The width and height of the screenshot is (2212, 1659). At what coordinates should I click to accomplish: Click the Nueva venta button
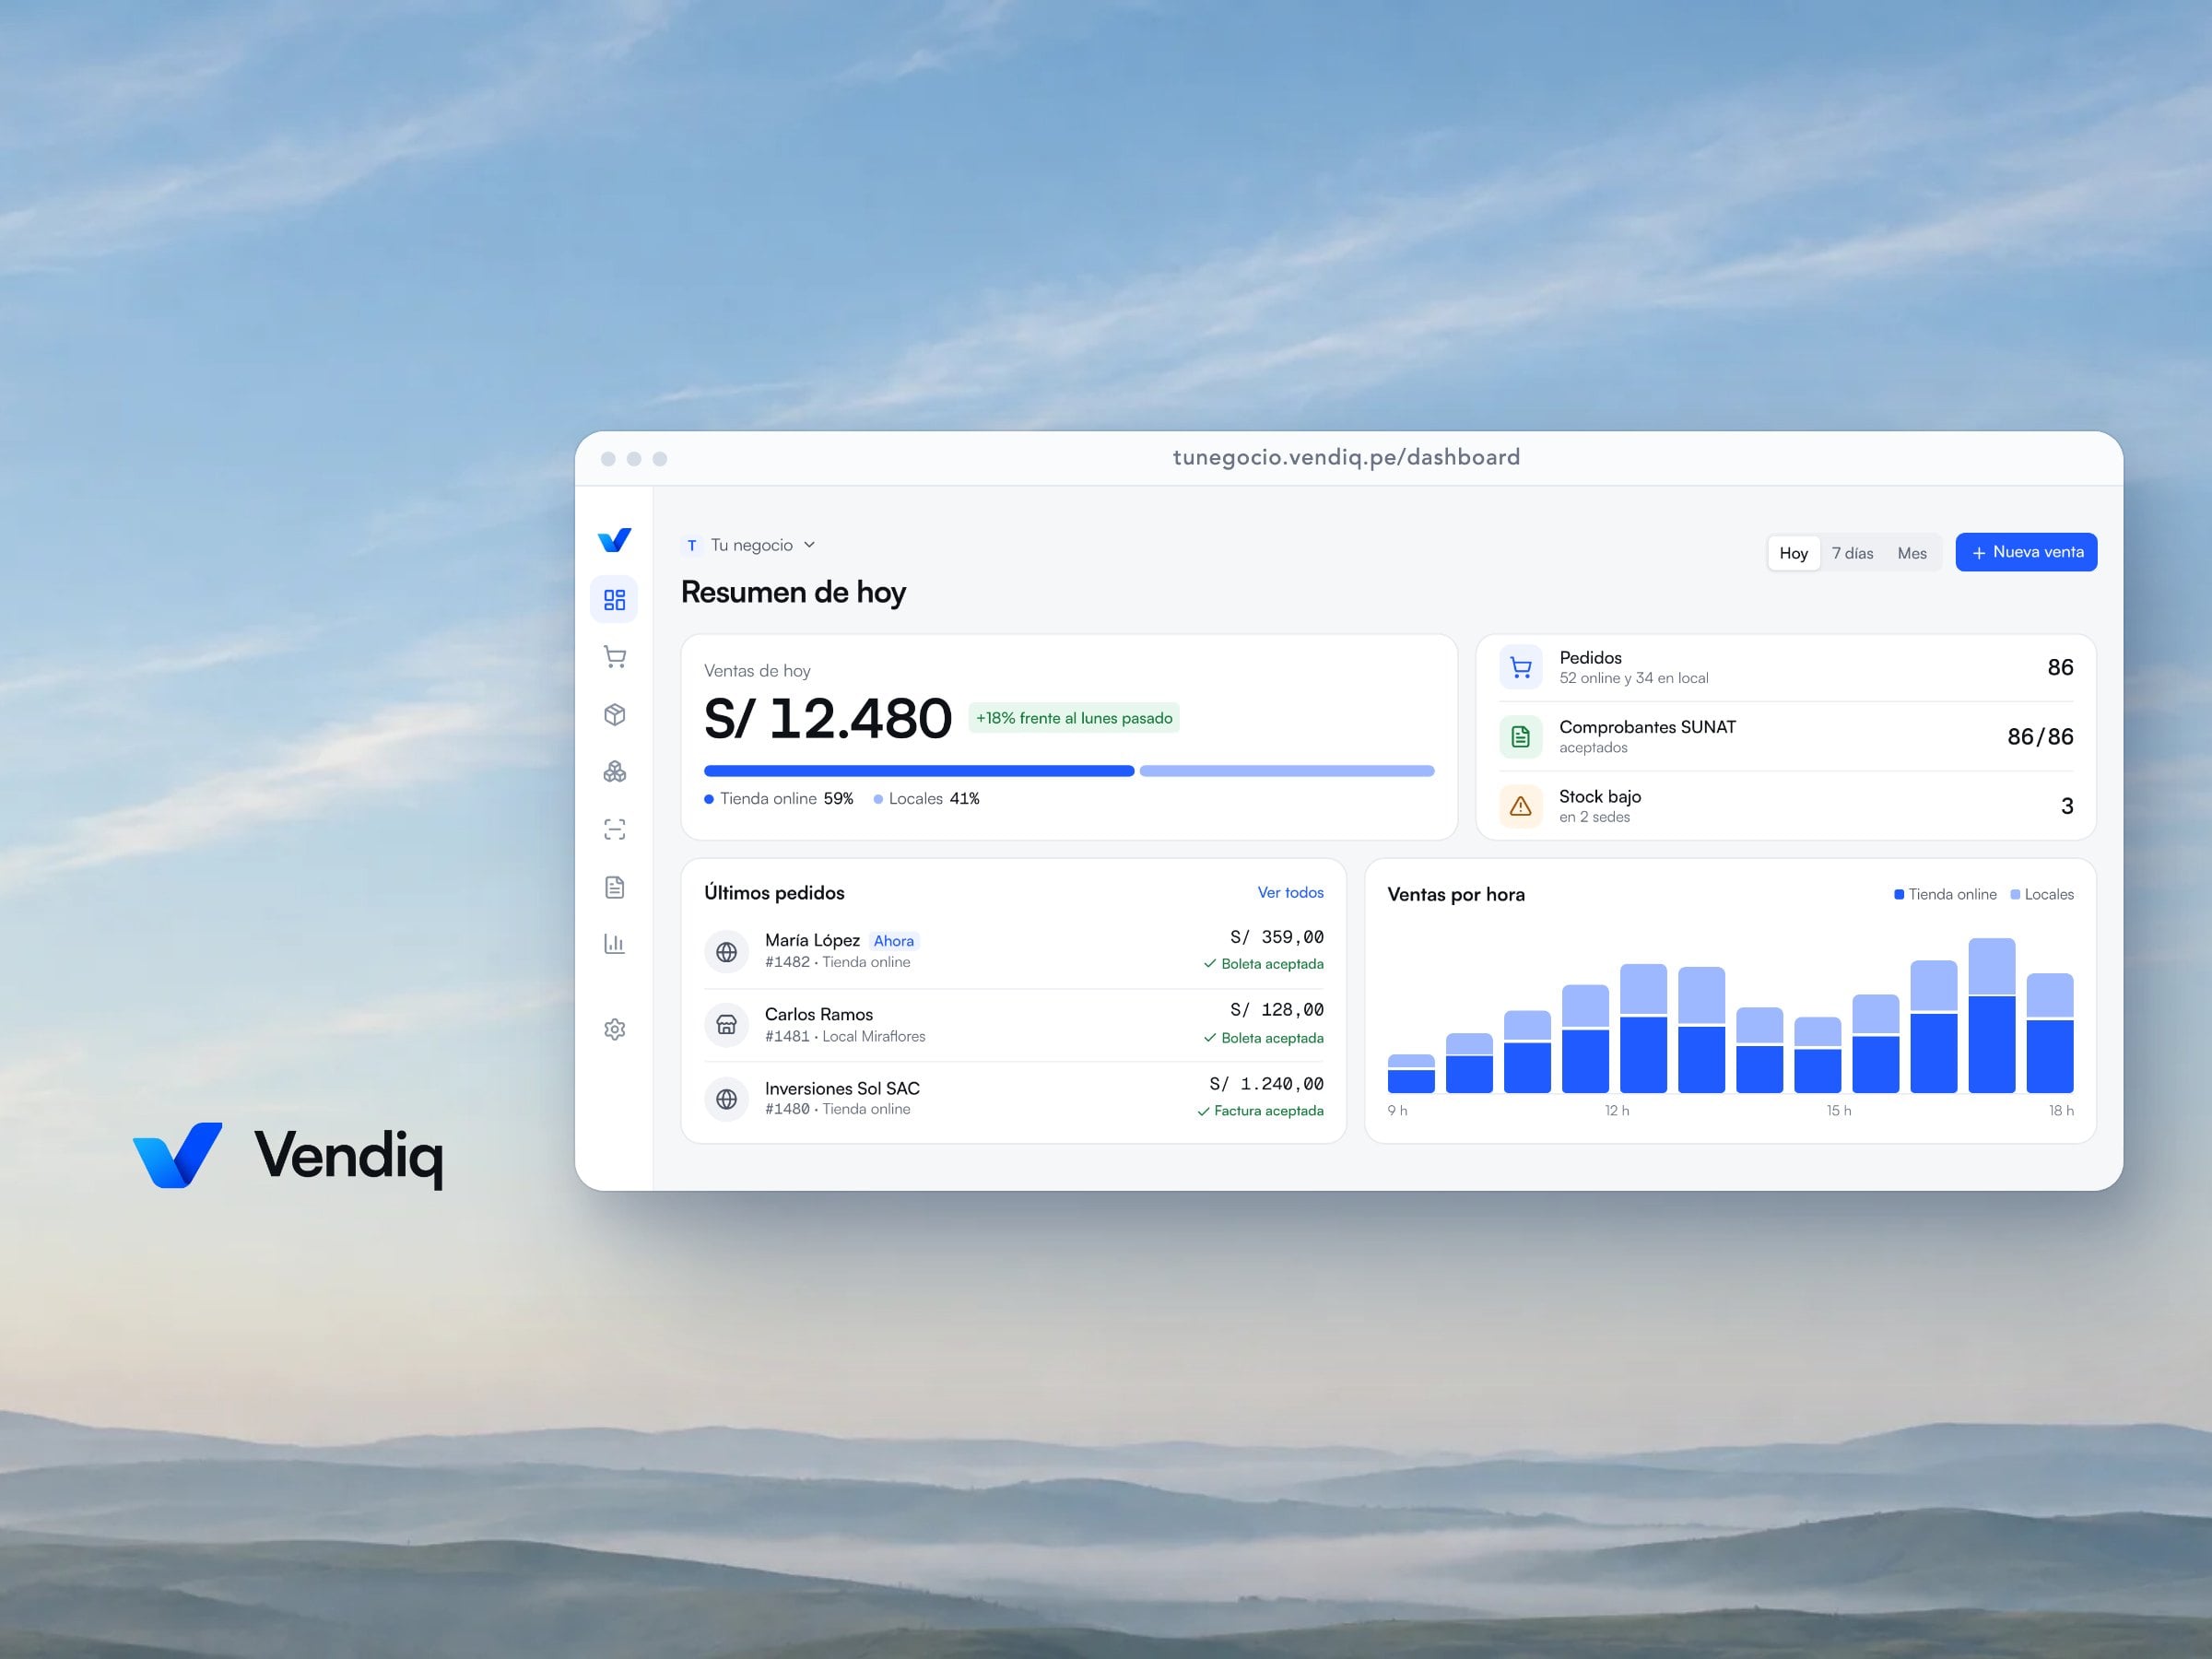[x=2026, y=552]
